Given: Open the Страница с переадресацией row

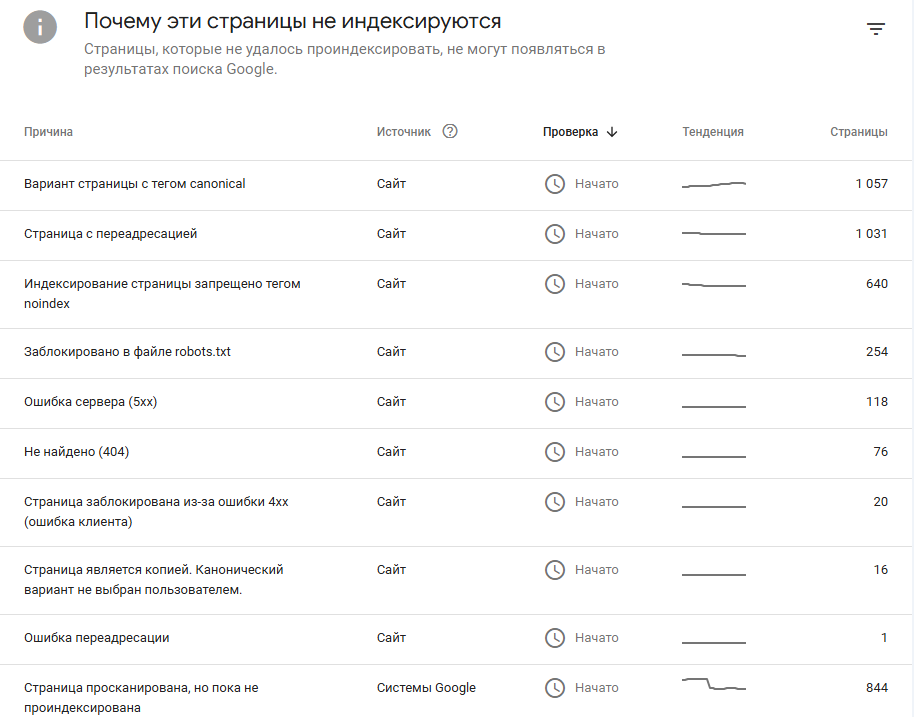Looking at the screenshot, I should coord(111,234).
